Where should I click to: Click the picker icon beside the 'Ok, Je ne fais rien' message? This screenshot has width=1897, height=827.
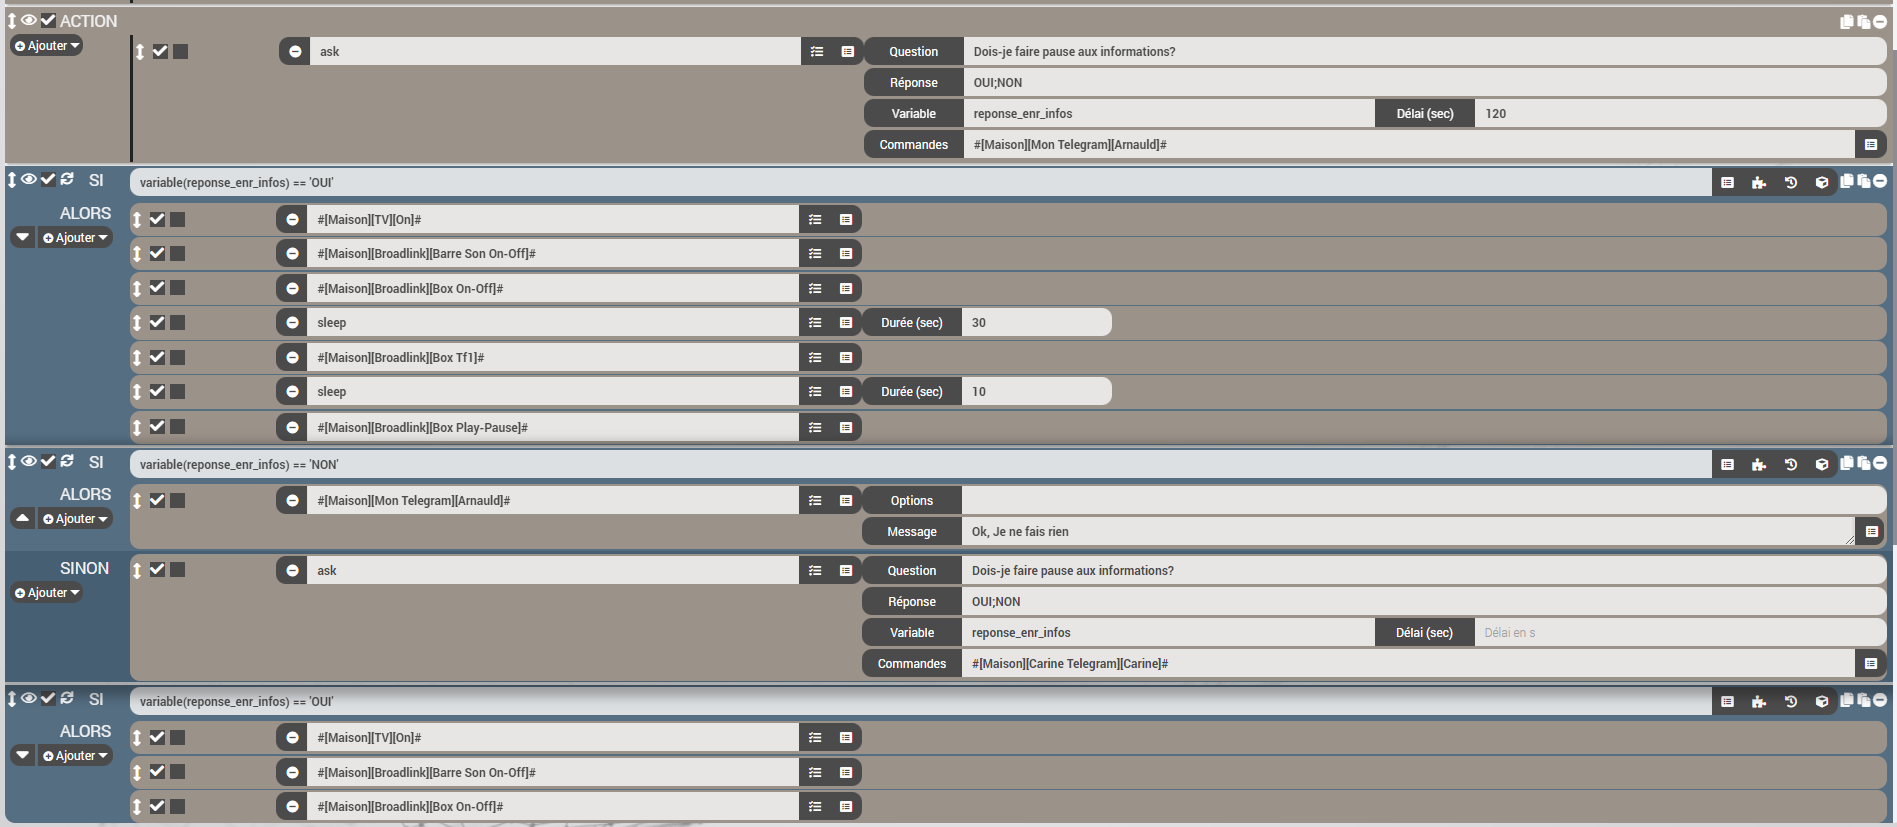[x=1871, y=531]
